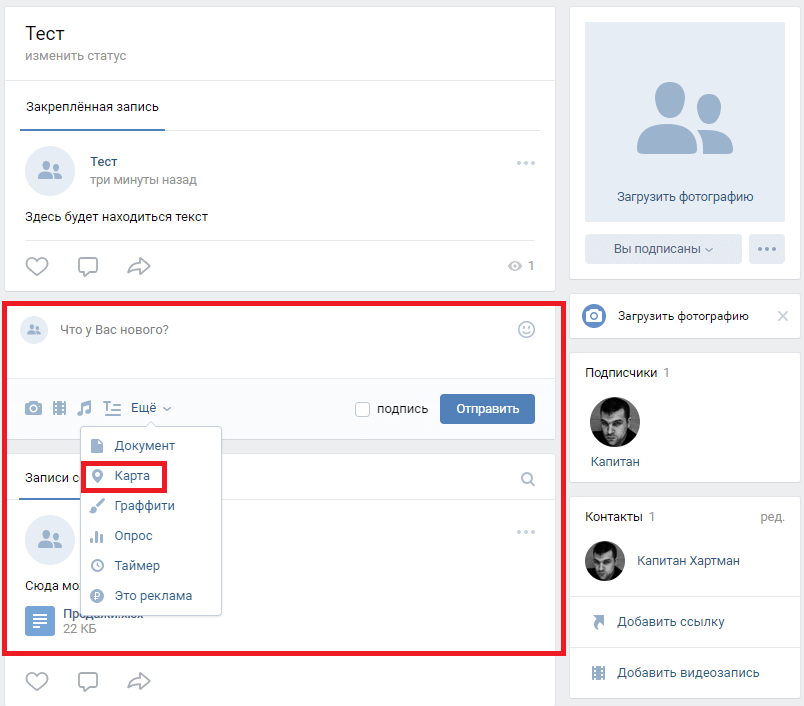
Task: Click the video attachment film icon
Action: [x=60, y=408]
